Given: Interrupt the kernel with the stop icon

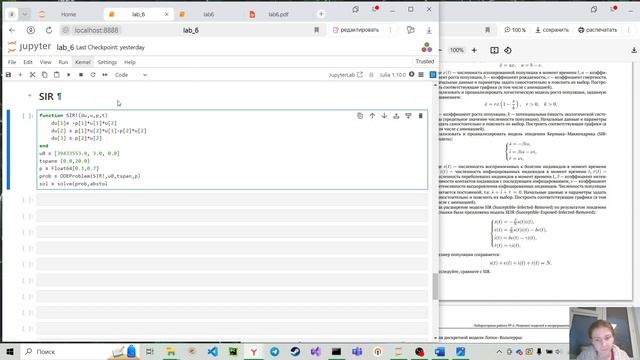Looking at the screenshot, I should [x=81, y=75].
